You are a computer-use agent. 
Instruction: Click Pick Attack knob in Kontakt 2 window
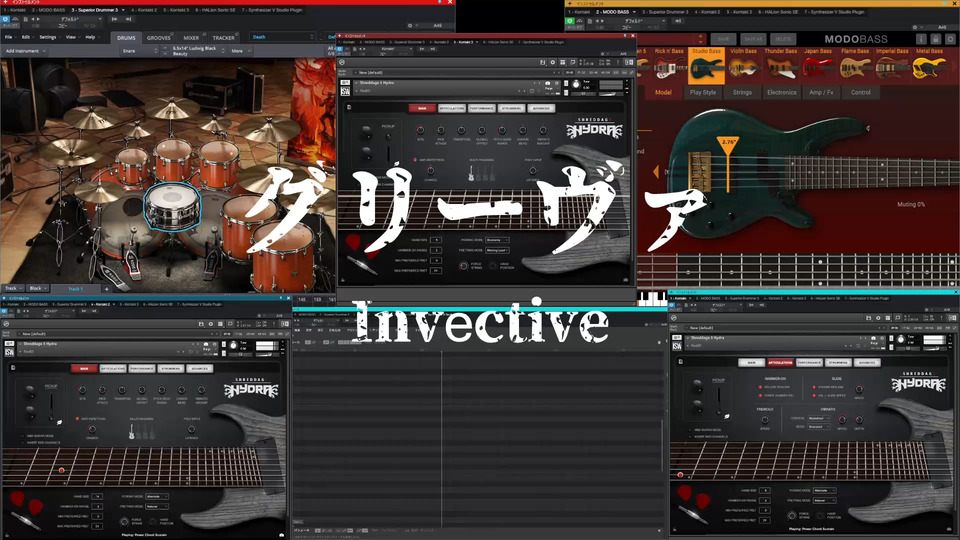[x=102, y=390]
